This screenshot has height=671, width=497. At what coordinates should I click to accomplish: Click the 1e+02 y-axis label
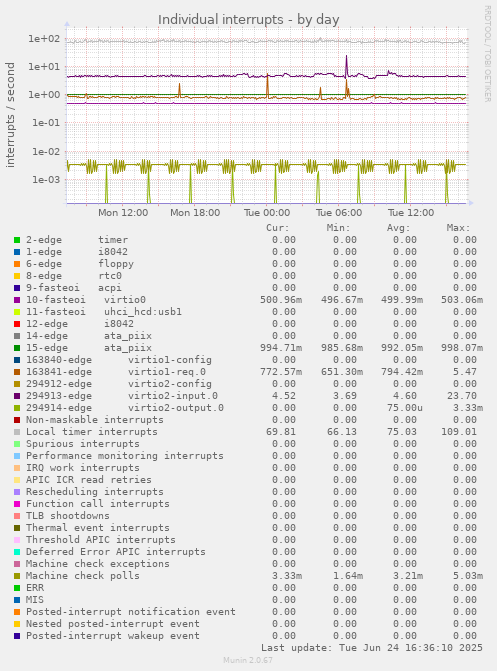pos(44,39)
